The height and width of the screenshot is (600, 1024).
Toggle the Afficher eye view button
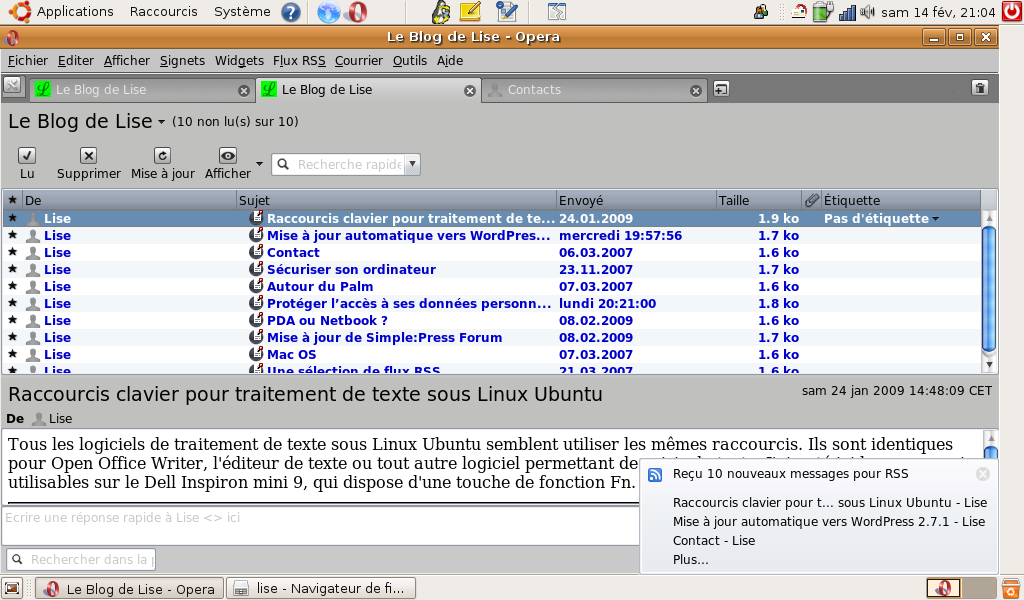[x=228, y=155]
